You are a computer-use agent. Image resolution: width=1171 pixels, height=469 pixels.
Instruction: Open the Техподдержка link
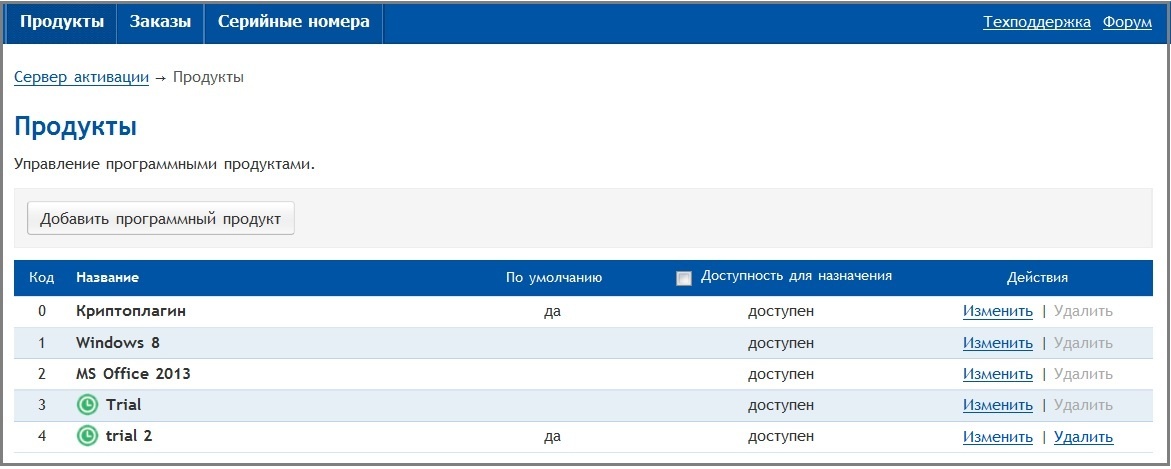1036,22
